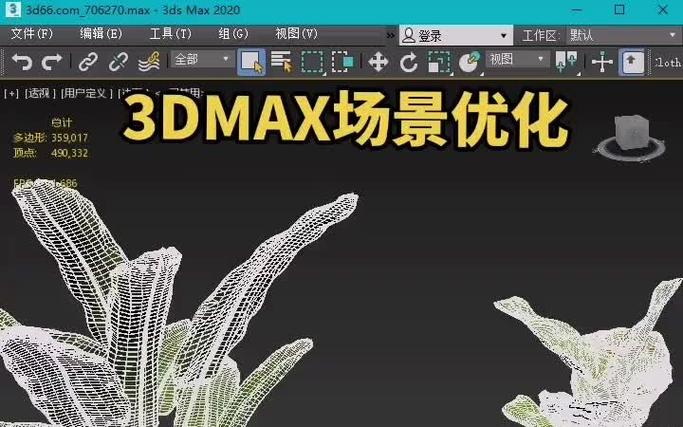Minimize the 3ds Max window
This screenshot has height=427, width=683.
point(577,10)
